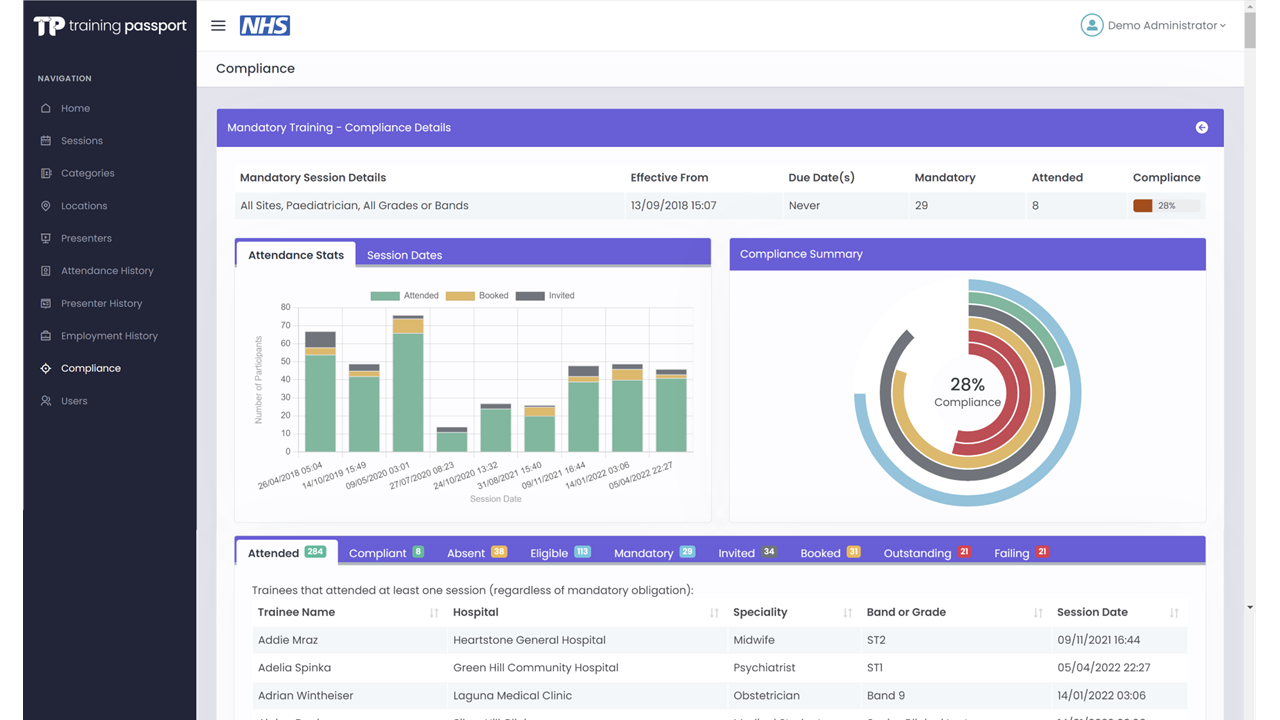Click the back arrow in the Compliance Details header
The width and height of the screenshot is (1280, 720).
point(1202,128)
